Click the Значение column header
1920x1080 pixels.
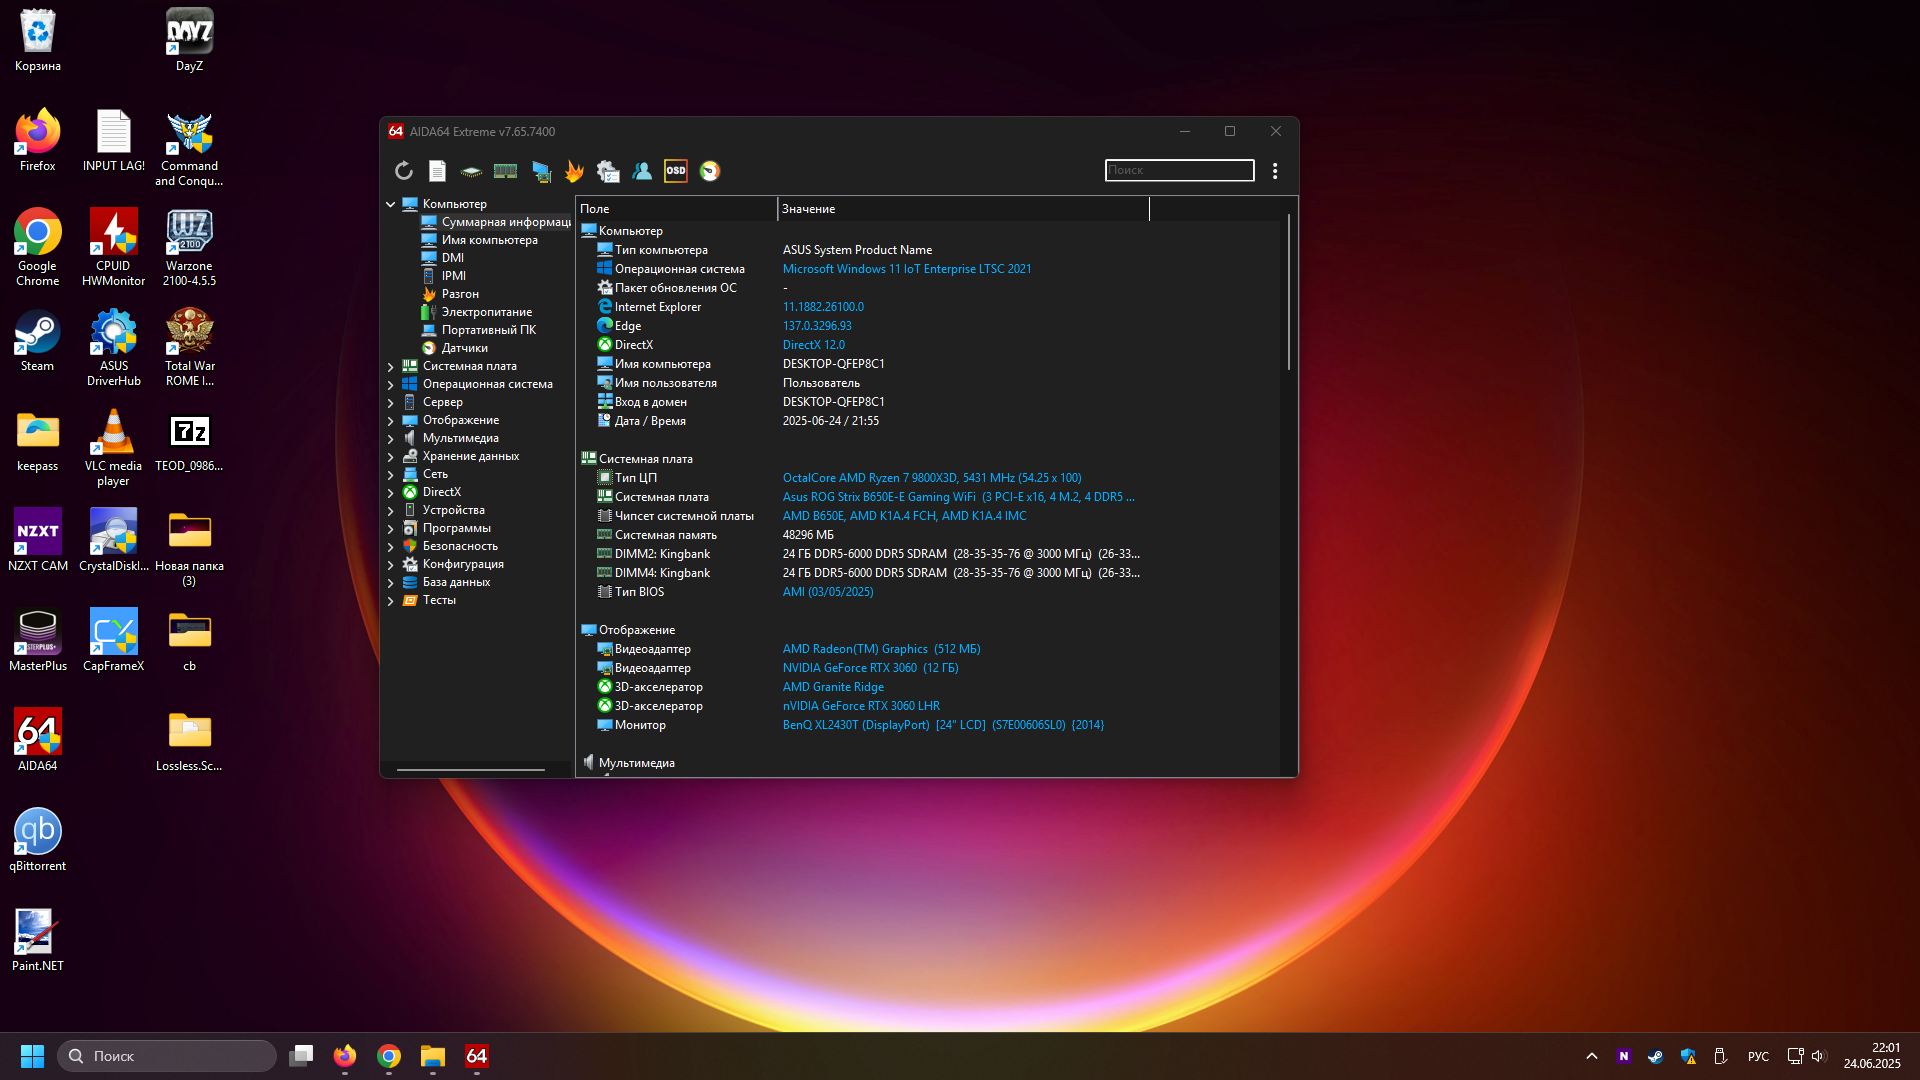[963, 209]
